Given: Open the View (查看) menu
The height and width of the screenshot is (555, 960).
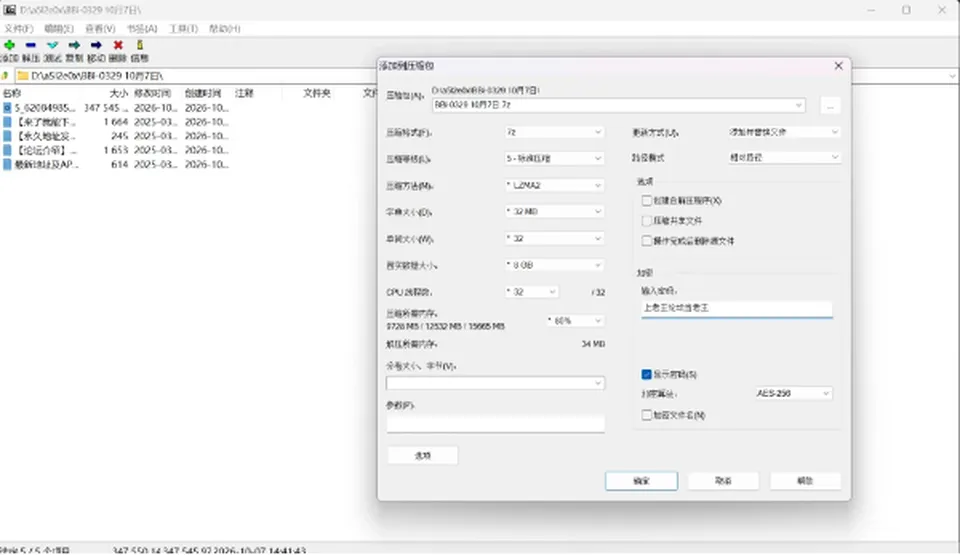Looking at the screenshot, I should tap(100, 29).
